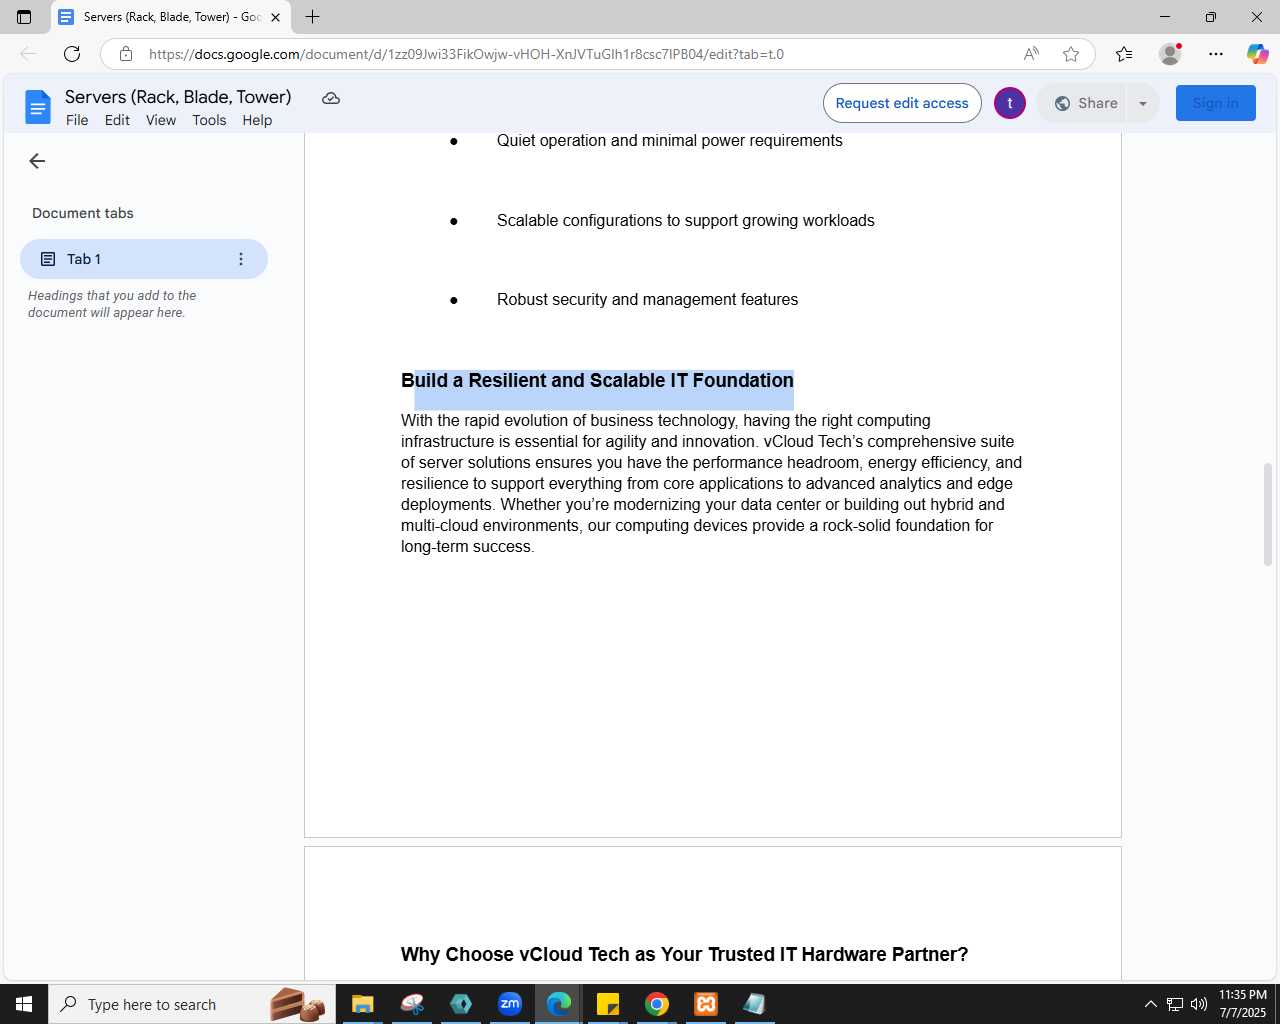Click the vertical page scrollbar thumb
This screenshot has height=1024, width=1280.
point(1268,514)
